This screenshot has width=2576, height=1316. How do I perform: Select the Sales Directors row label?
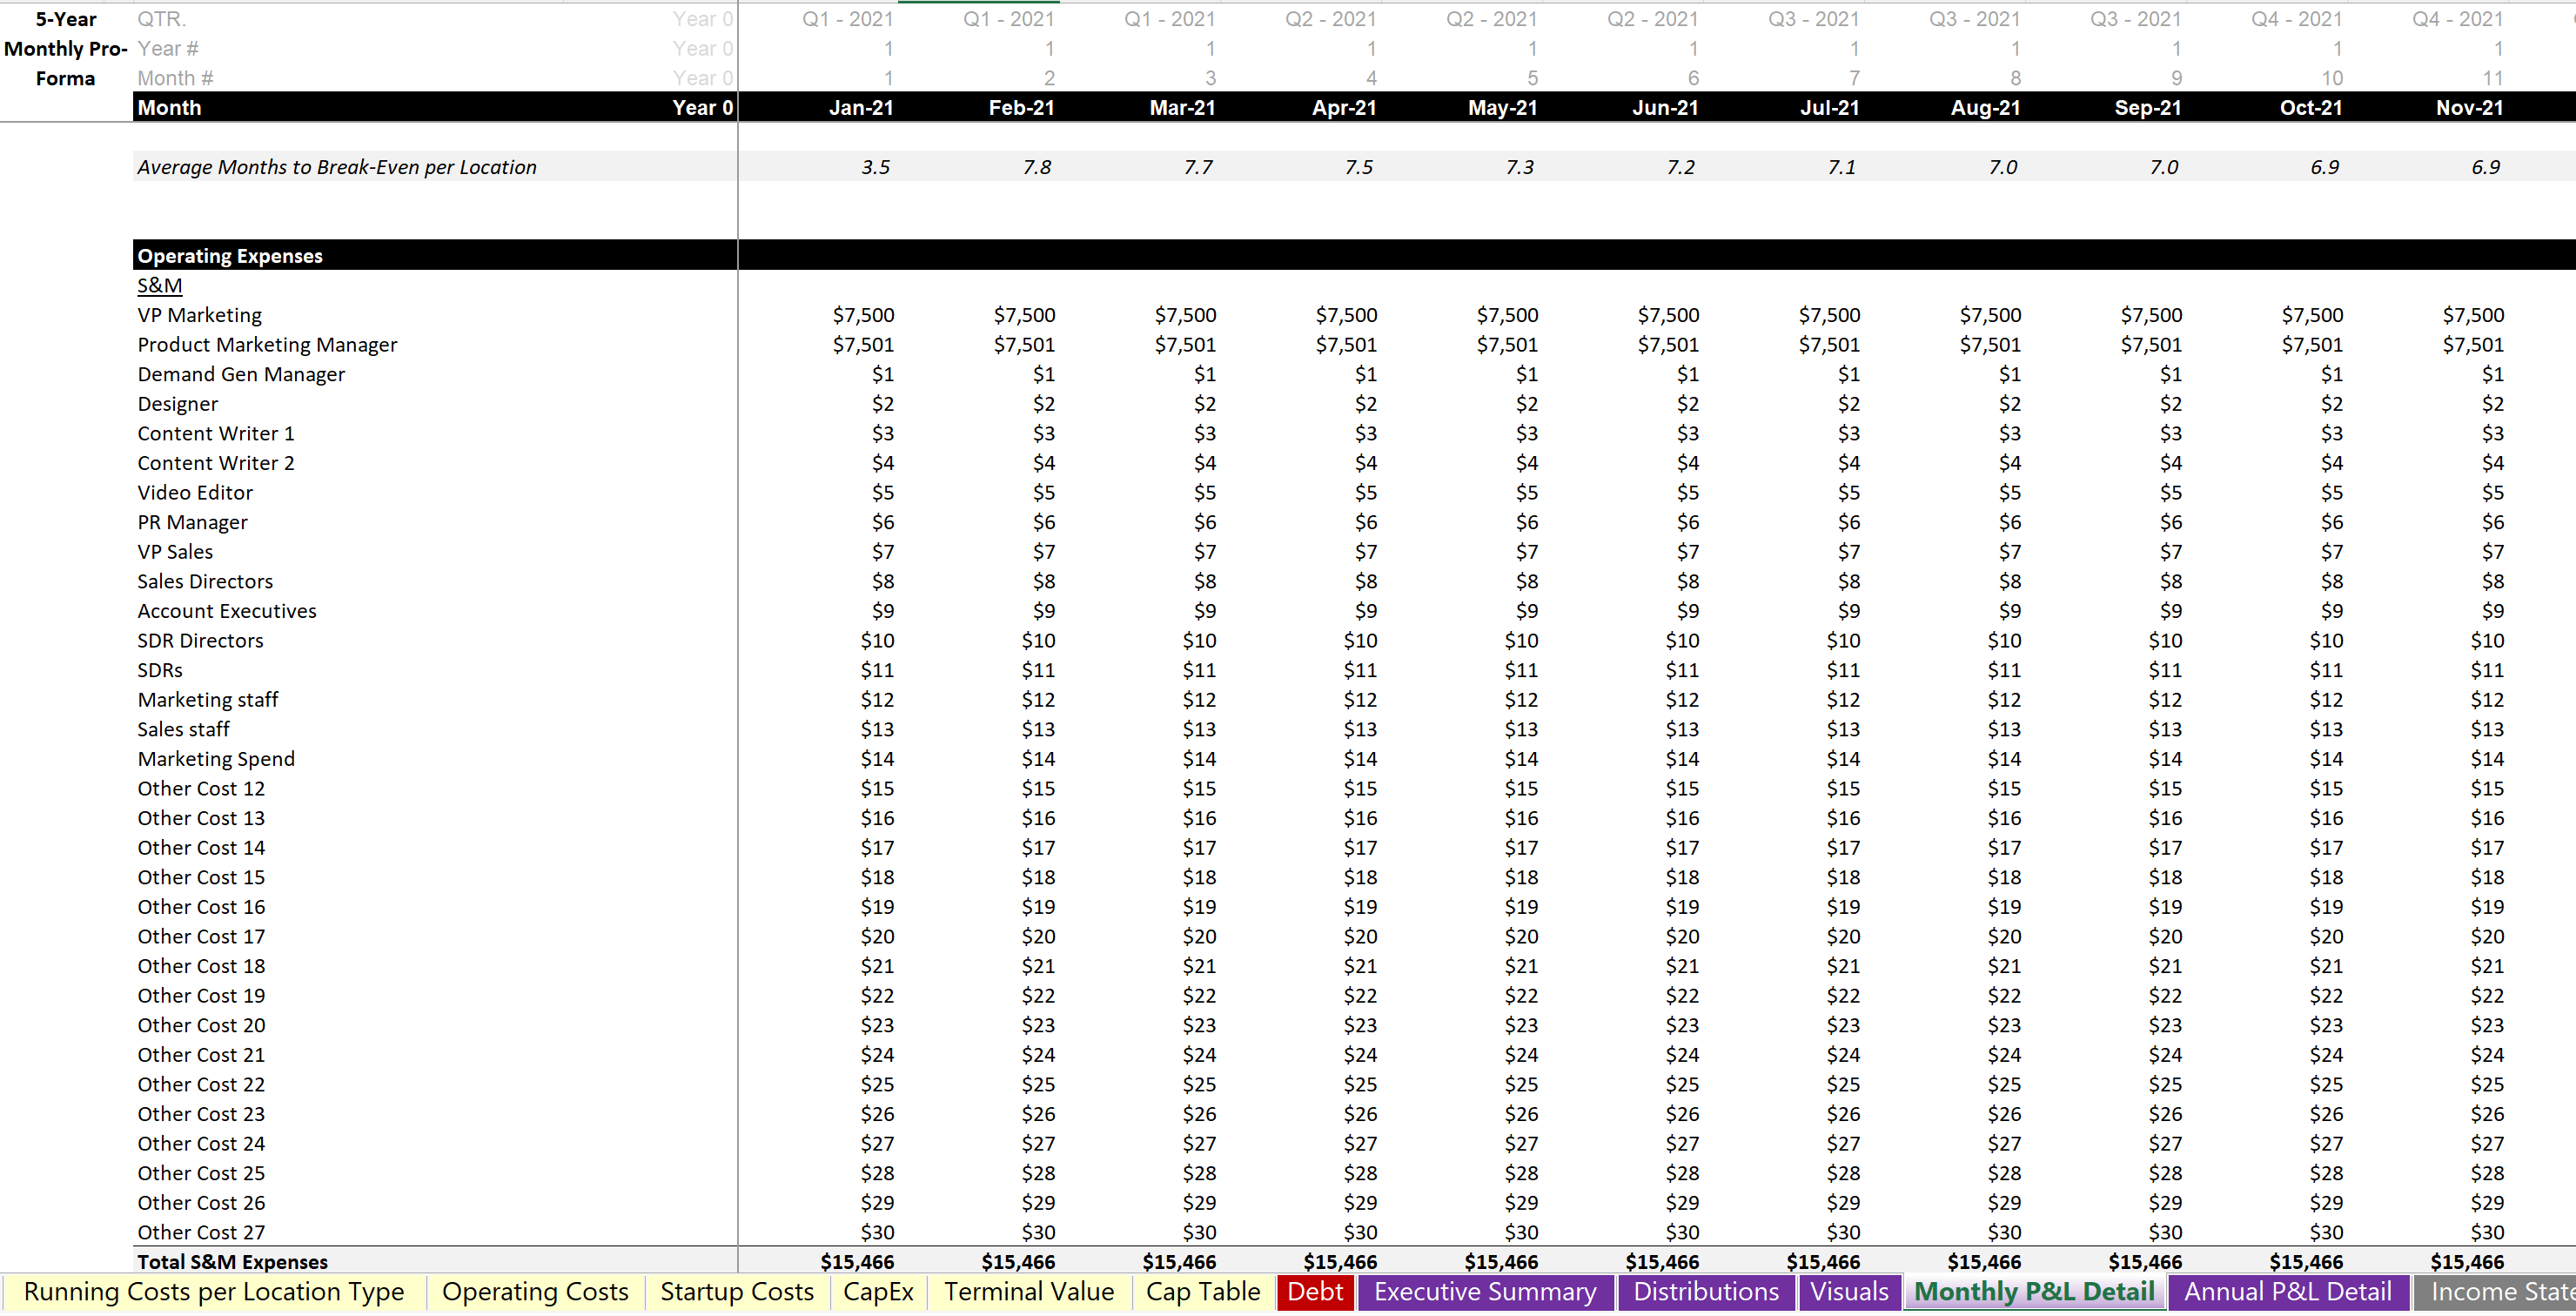[x=205, y=582]
